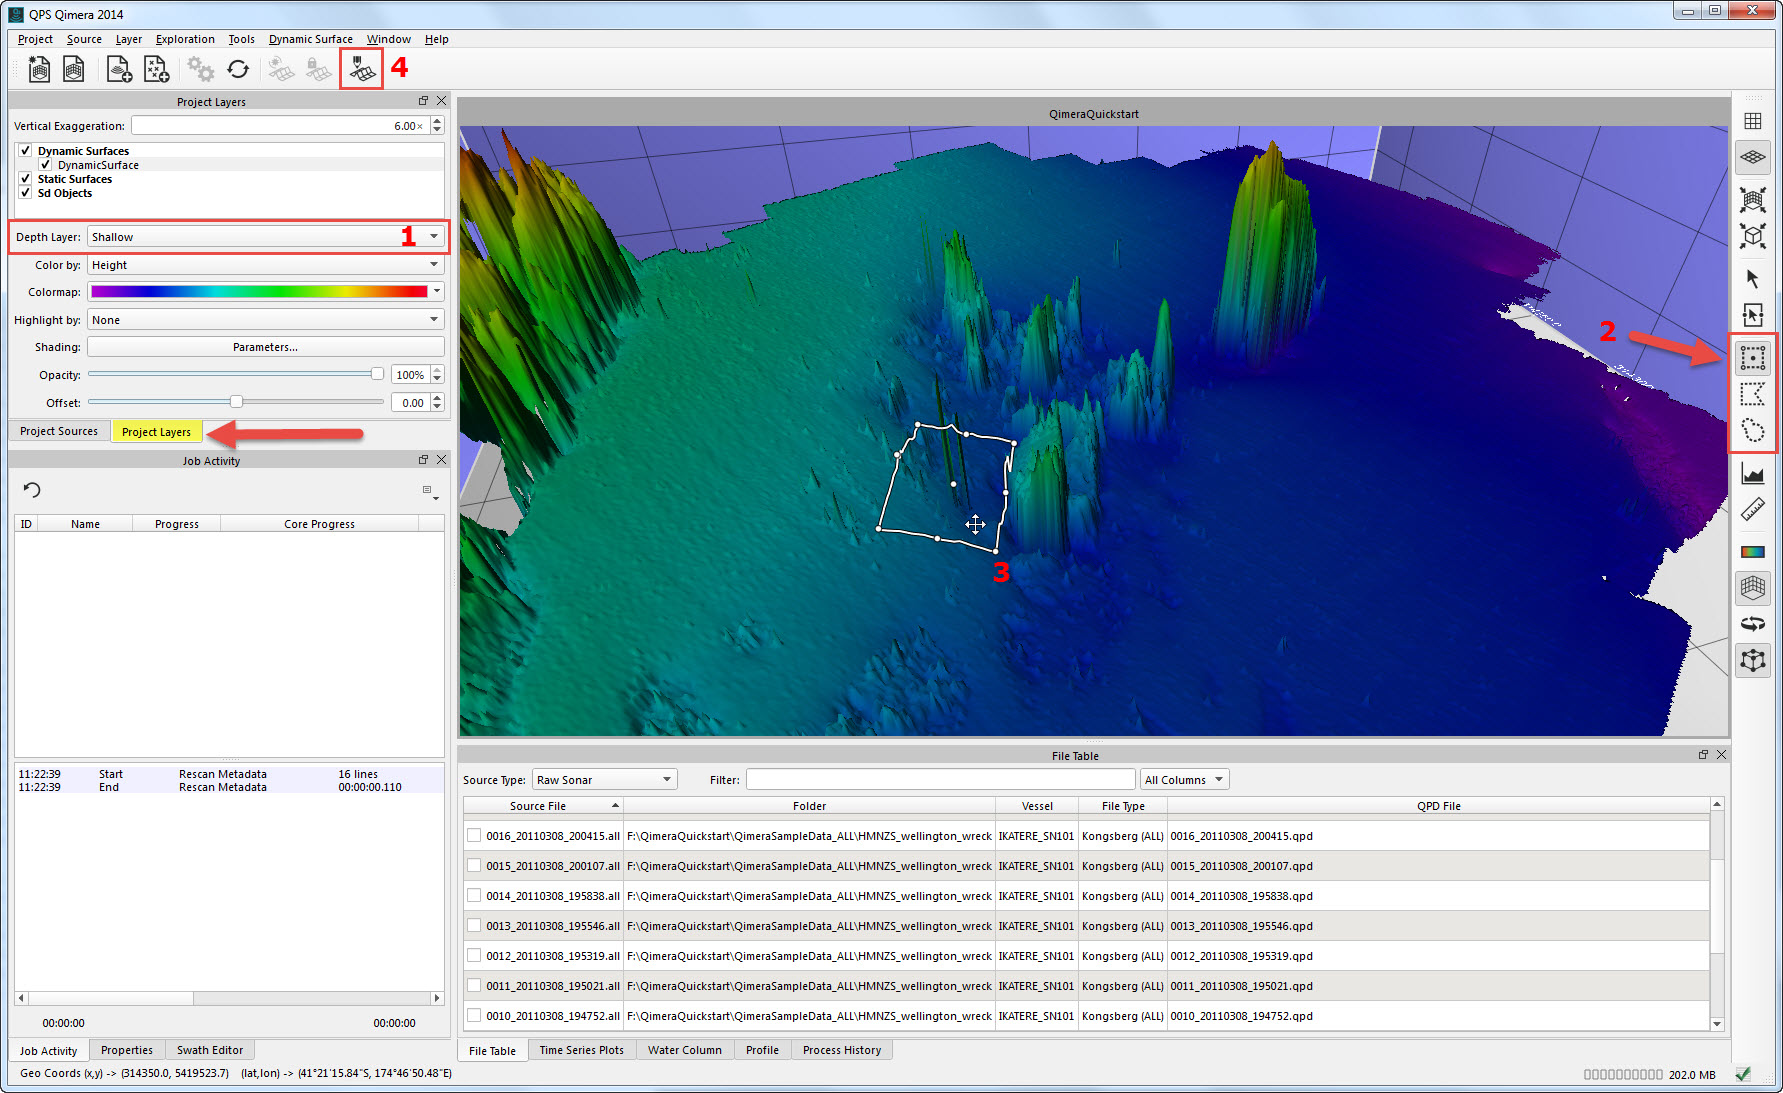Uncheck the Dynamic Surfaces layer group
Viewport: 1783px width, 1093px height.
tap(25, 151)
